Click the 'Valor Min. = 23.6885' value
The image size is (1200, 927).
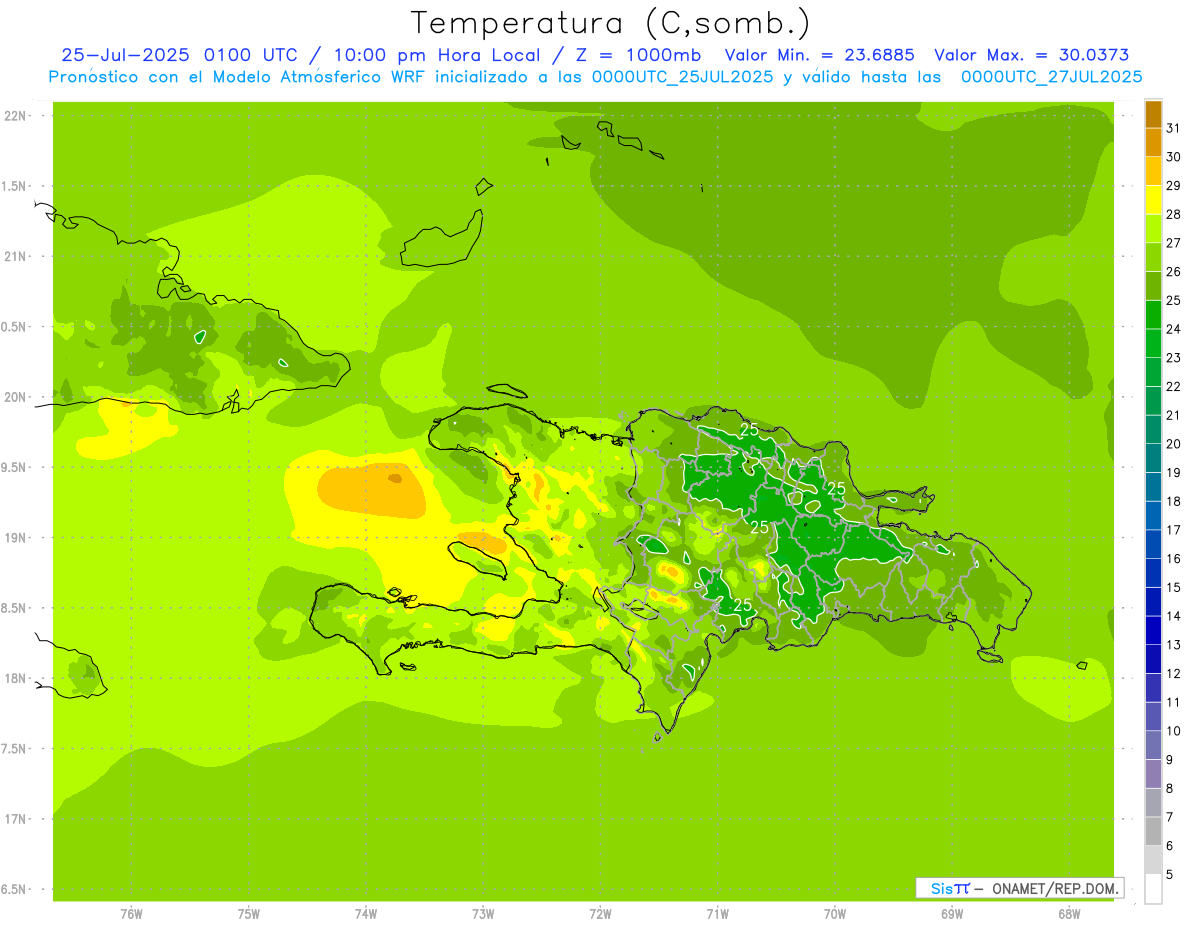[819, 55]
